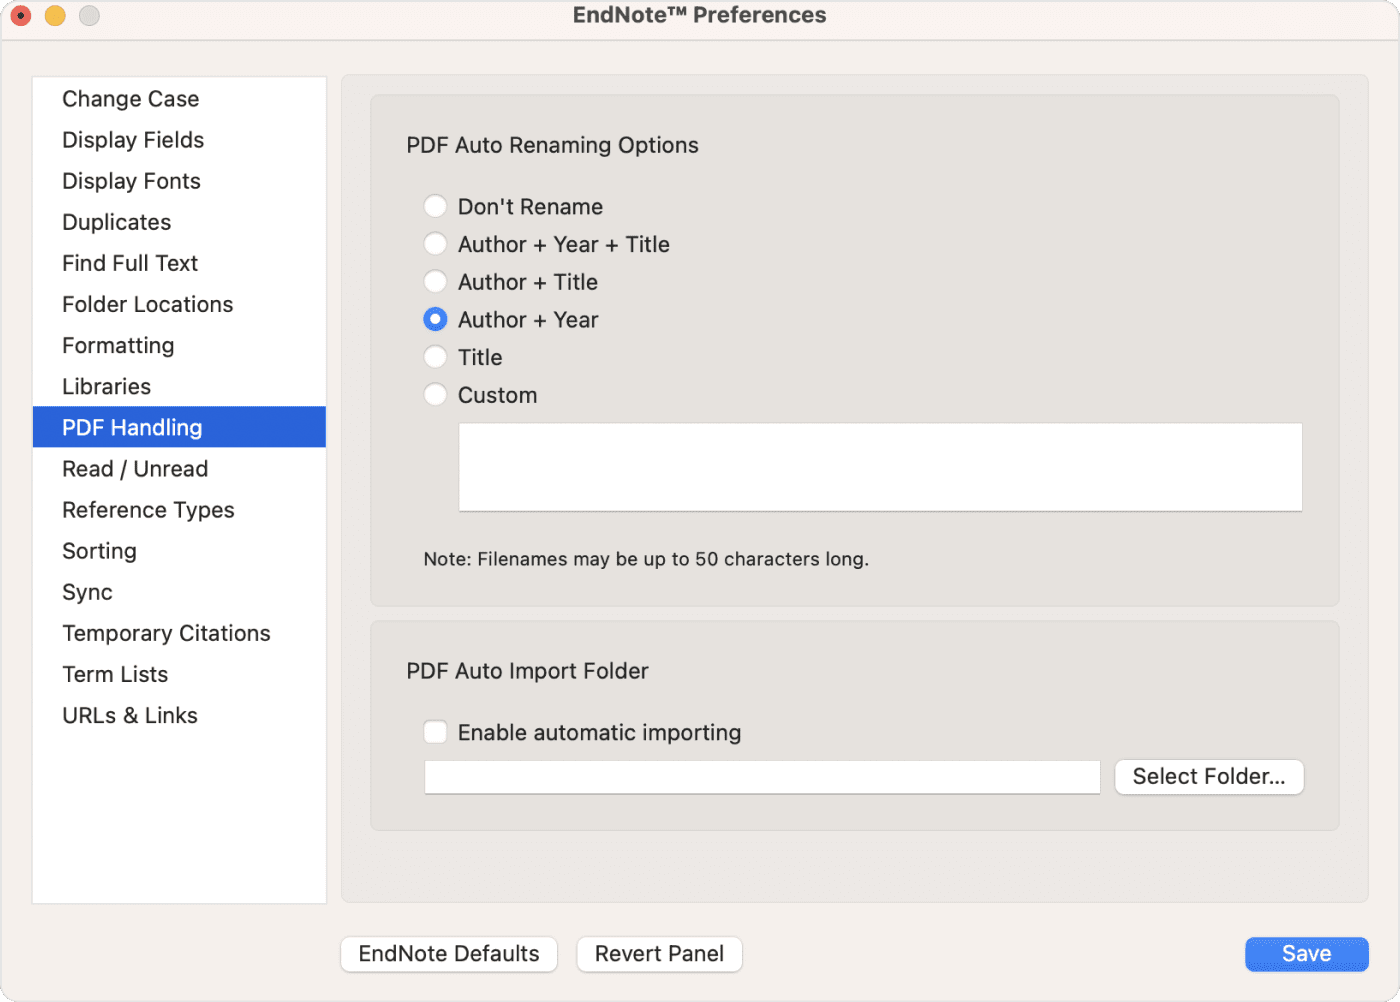
Task: Choose Author + Year + Title renaming
Action: 435,243
